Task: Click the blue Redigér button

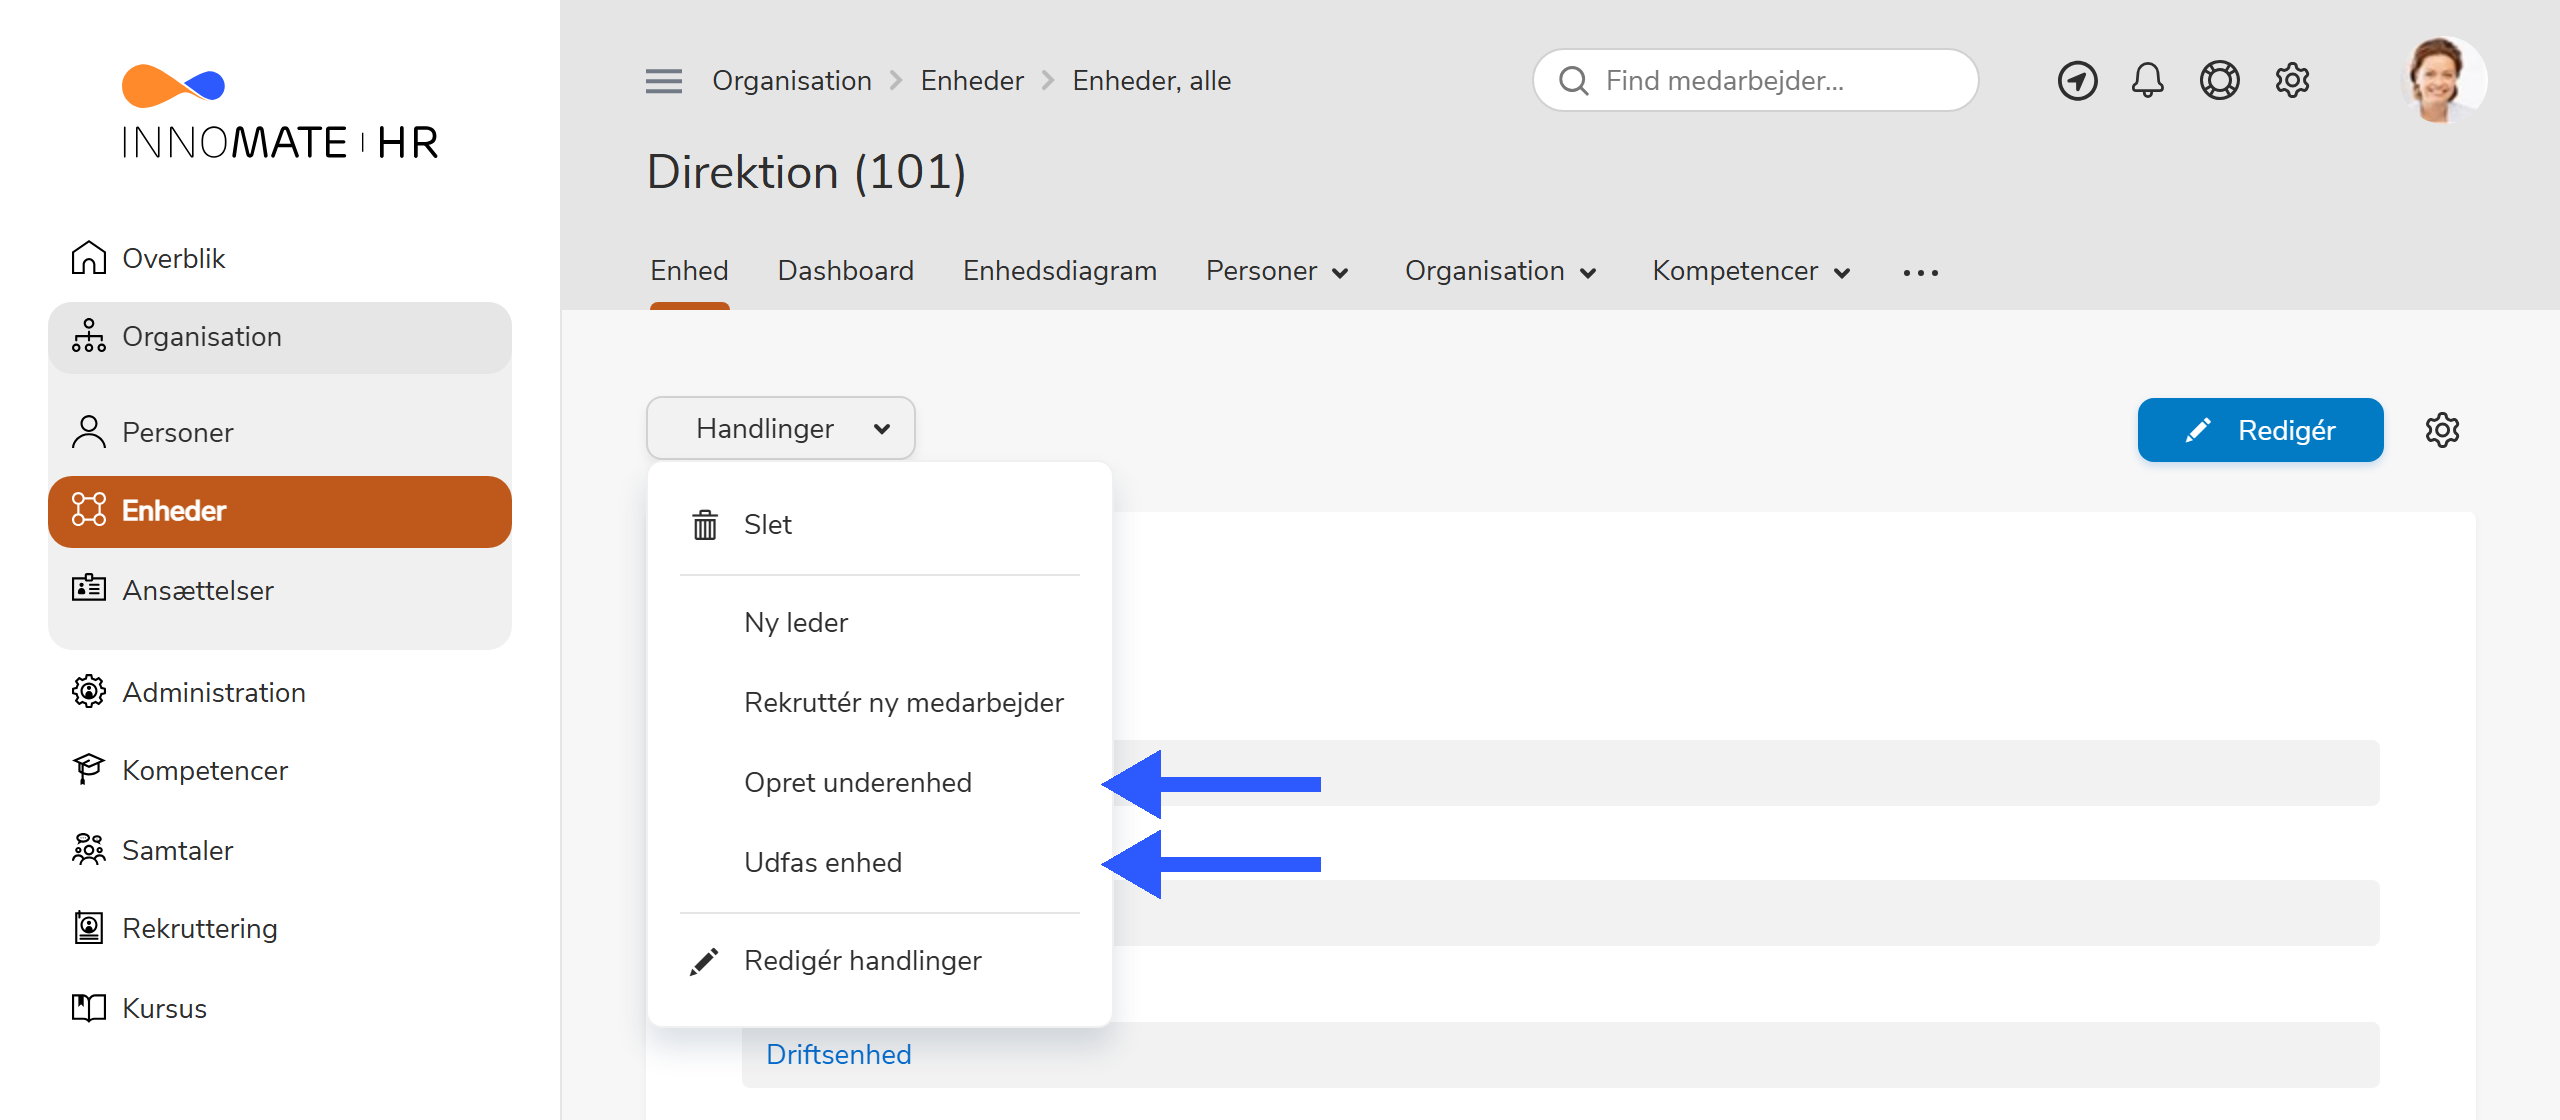Action: click(x=2261, y=430)
